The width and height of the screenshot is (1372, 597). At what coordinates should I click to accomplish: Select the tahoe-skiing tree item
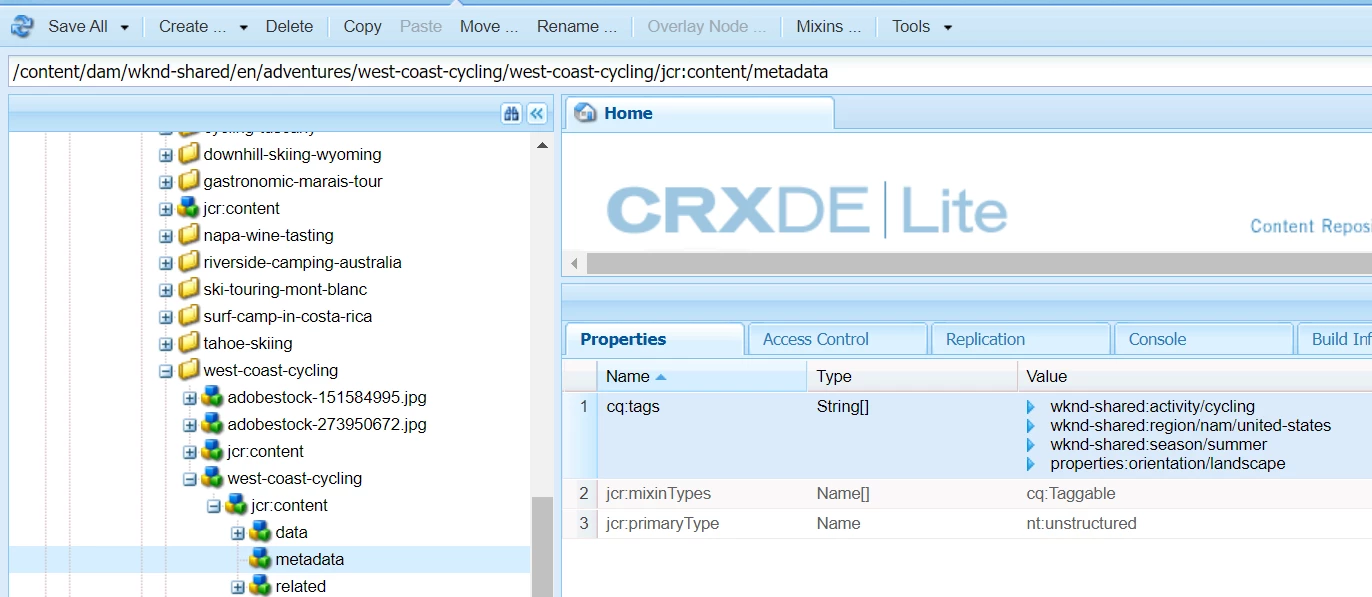click(x=248, y=344)
